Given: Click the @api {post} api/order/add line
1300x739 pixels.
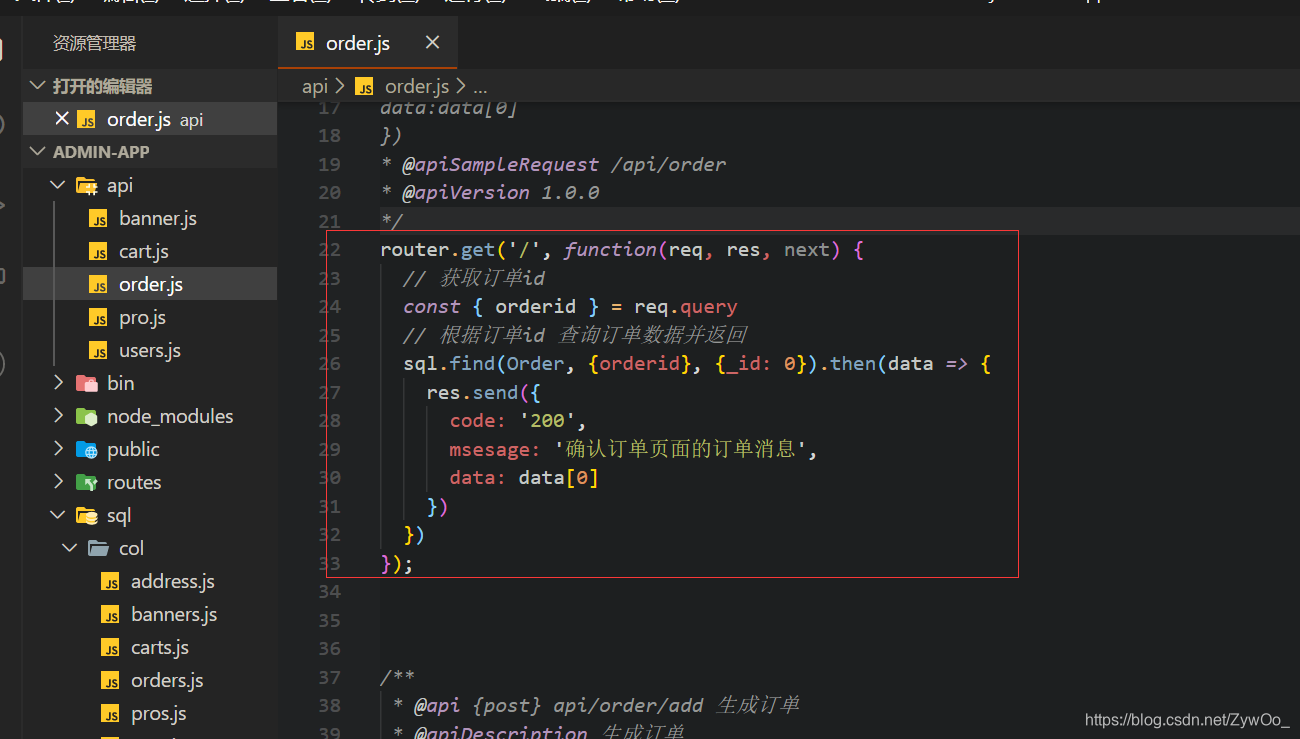Looking at the screenshot, I should (596, 705).
